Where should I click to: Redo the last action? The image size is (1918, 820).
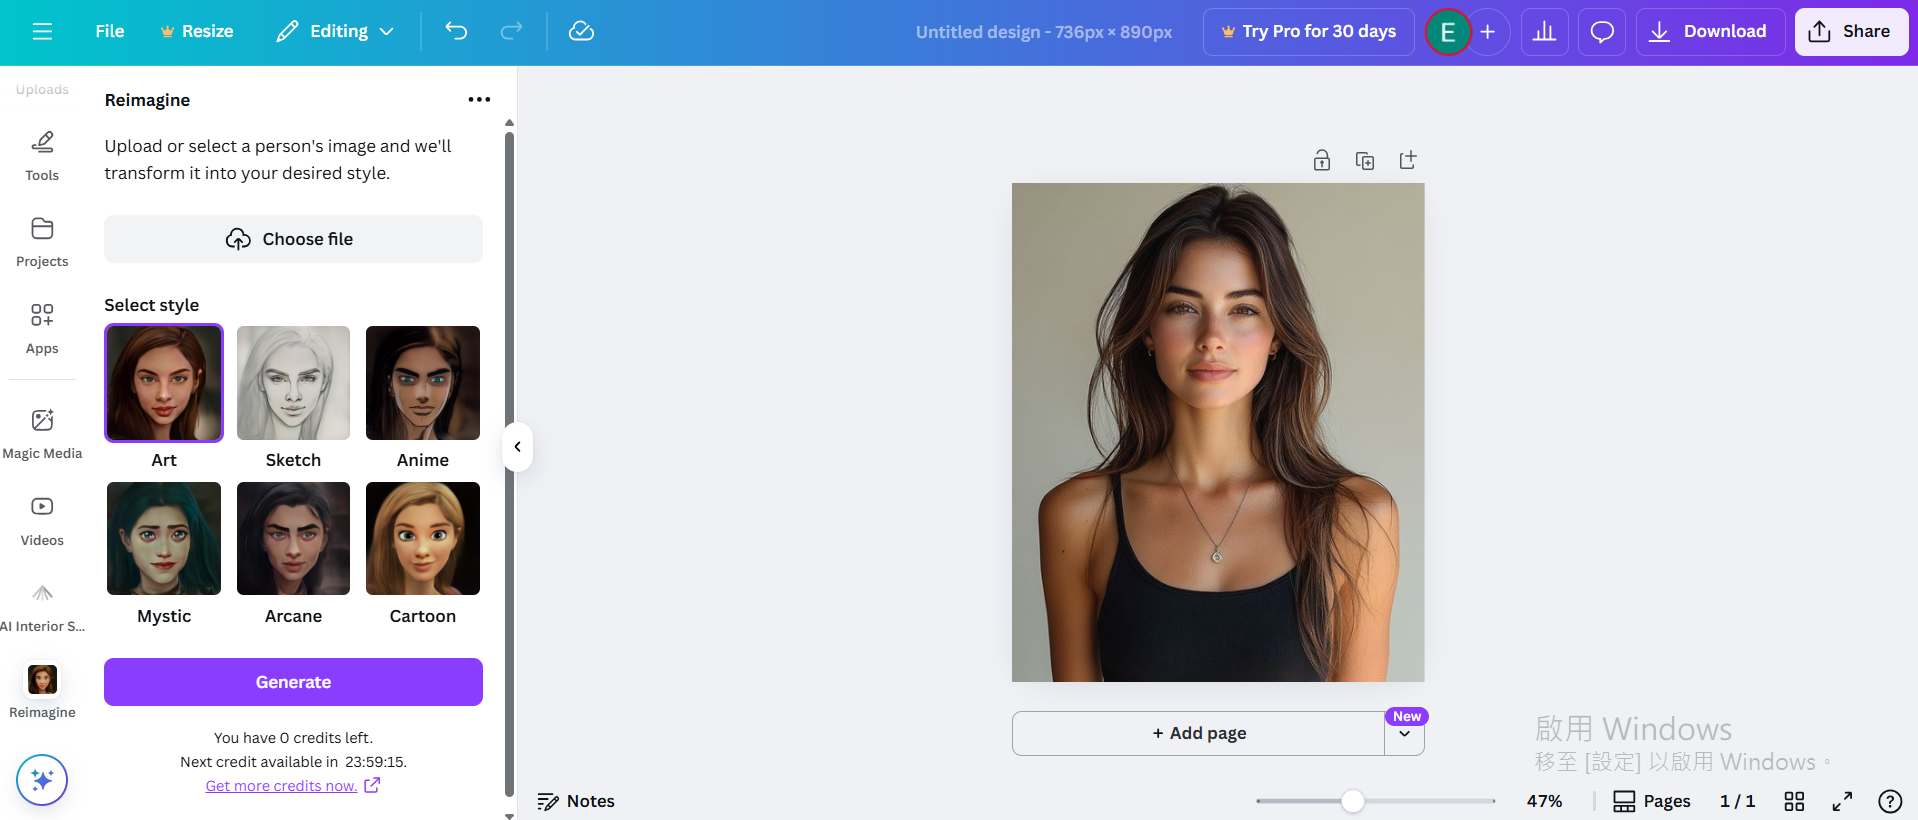(511, 32)
